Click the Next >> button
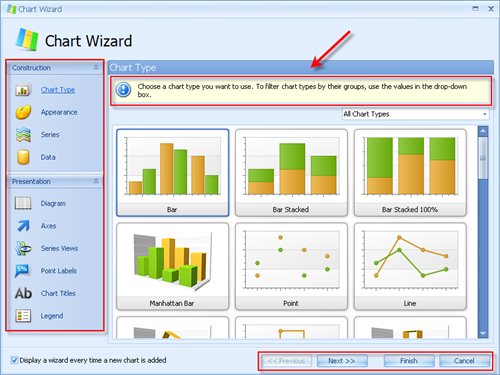Viewport: 500px width, 375px height. 342,361
